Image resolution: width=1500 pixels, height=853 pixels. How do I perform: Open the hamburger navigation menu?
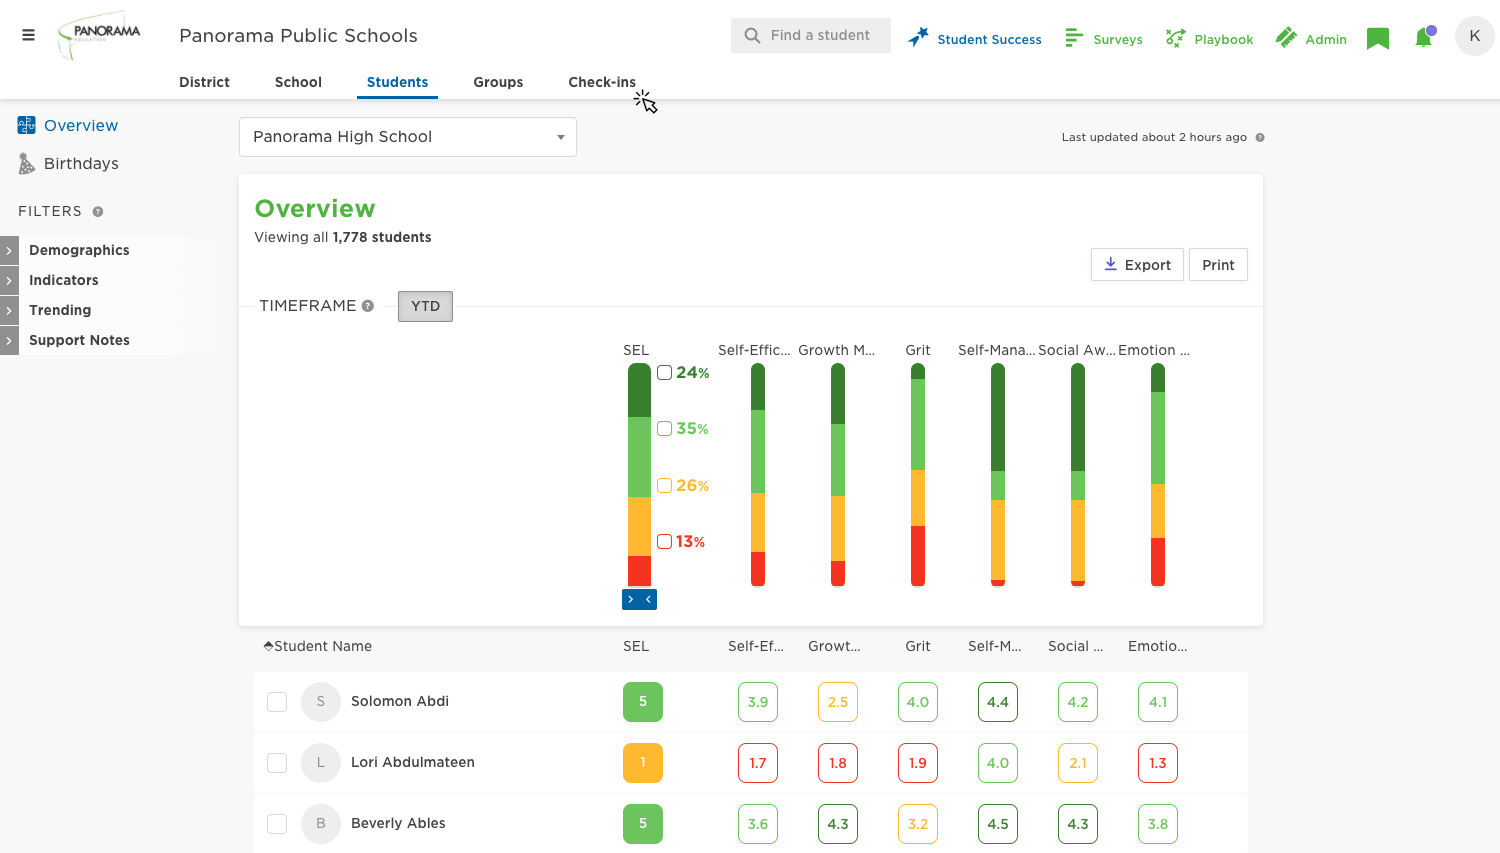pyautogui.click(x=28, y=34)
